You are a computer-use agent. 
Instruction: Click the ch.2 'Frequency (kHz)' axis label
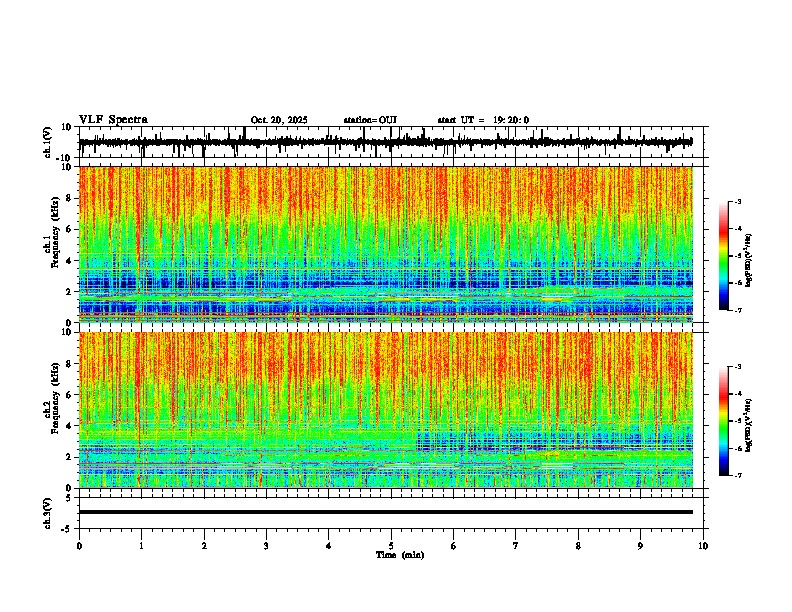[x=55, y=398]
